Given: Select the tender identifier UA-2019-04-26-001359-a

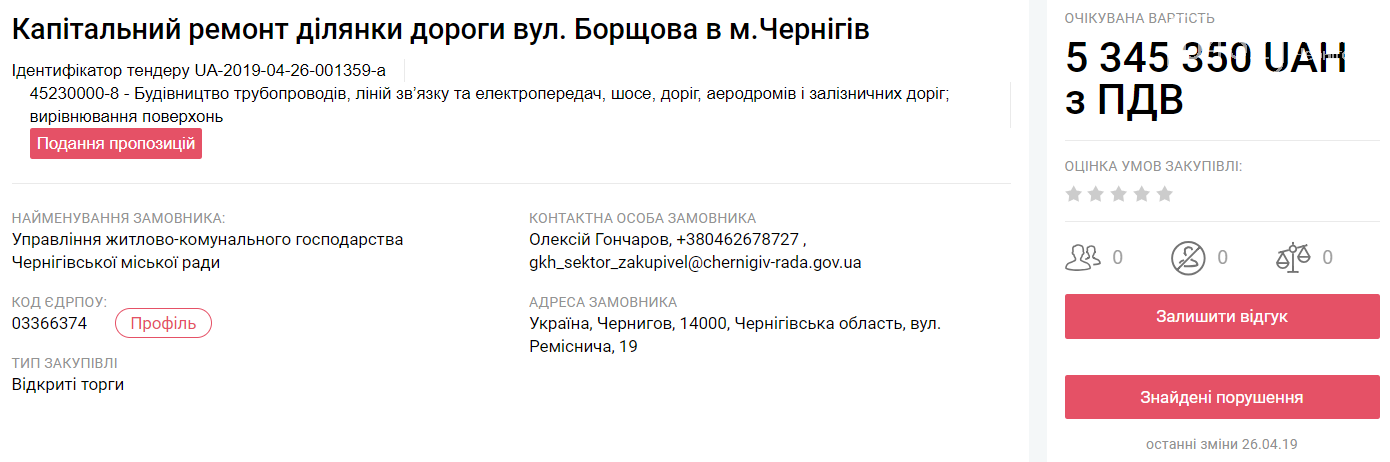Looking at the screenshot, I should 290,70.
